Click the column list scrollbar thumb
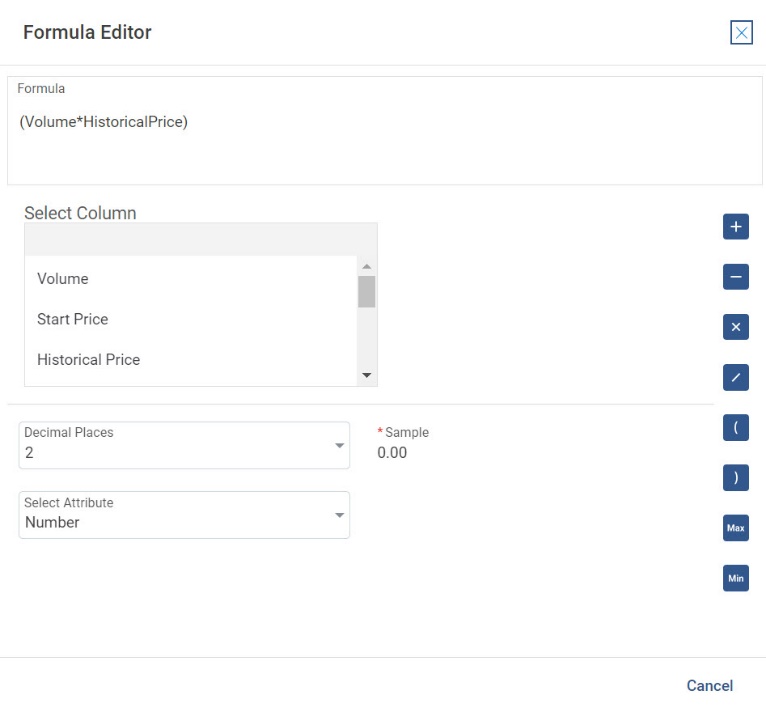The image size is (766, 712). coord(366,291)
